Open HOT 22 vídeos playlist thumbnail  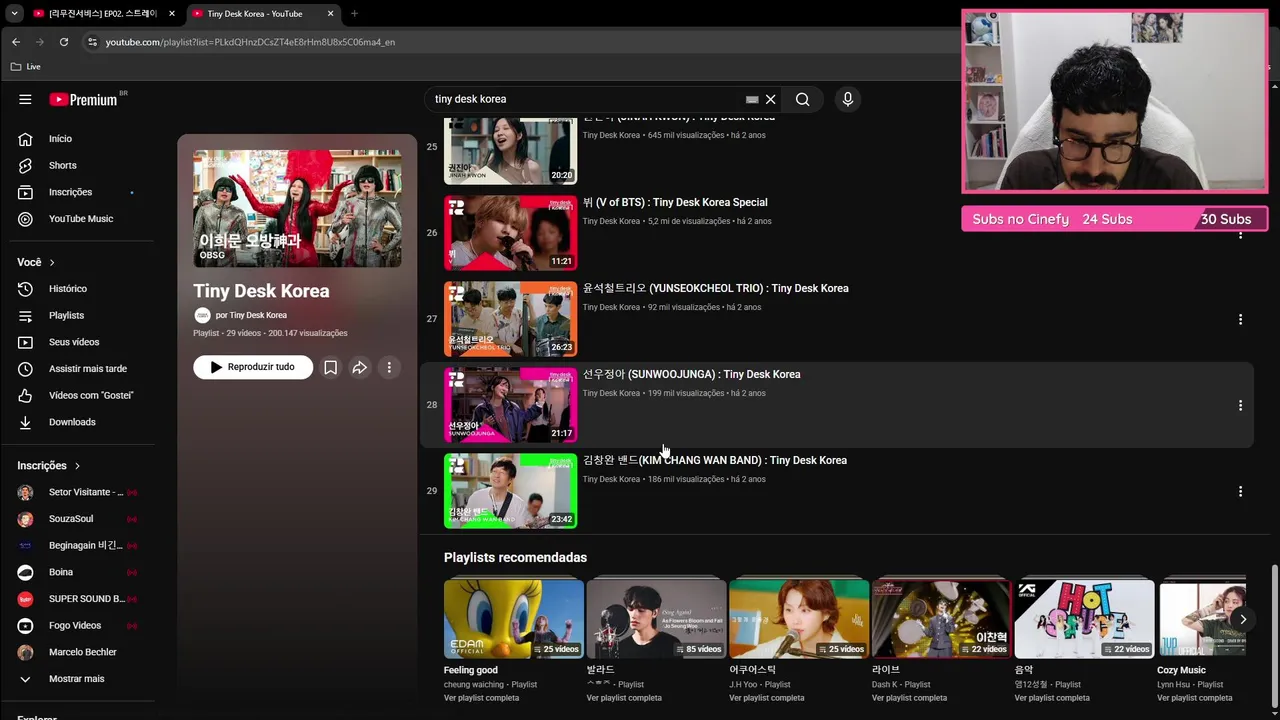coord(1084,619)
